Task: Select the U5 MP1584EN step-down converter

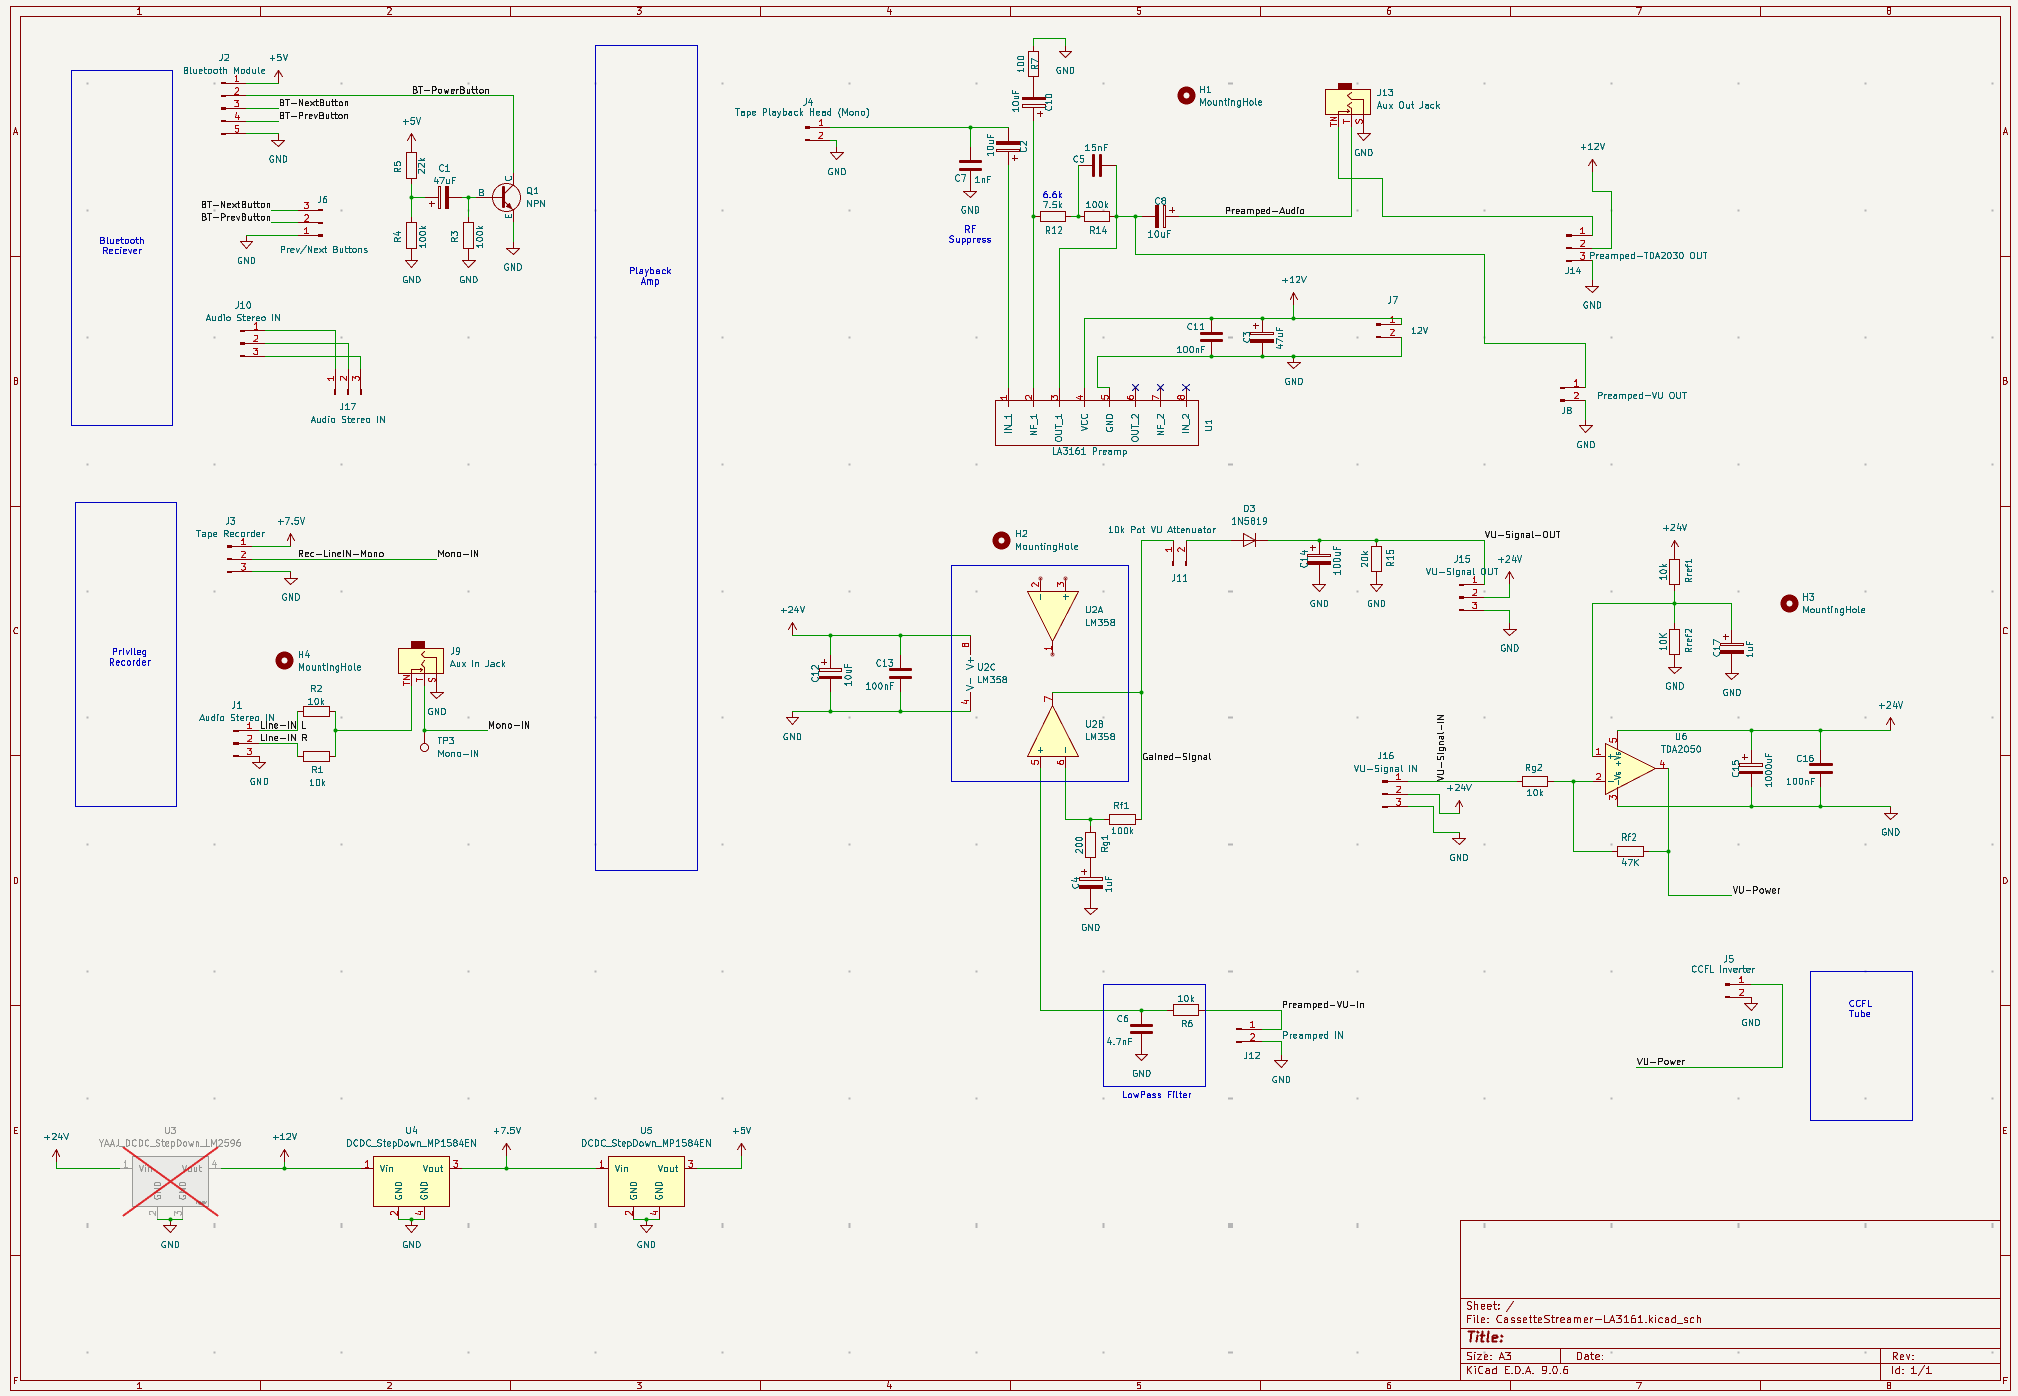Action: [x=646, y=1183]
